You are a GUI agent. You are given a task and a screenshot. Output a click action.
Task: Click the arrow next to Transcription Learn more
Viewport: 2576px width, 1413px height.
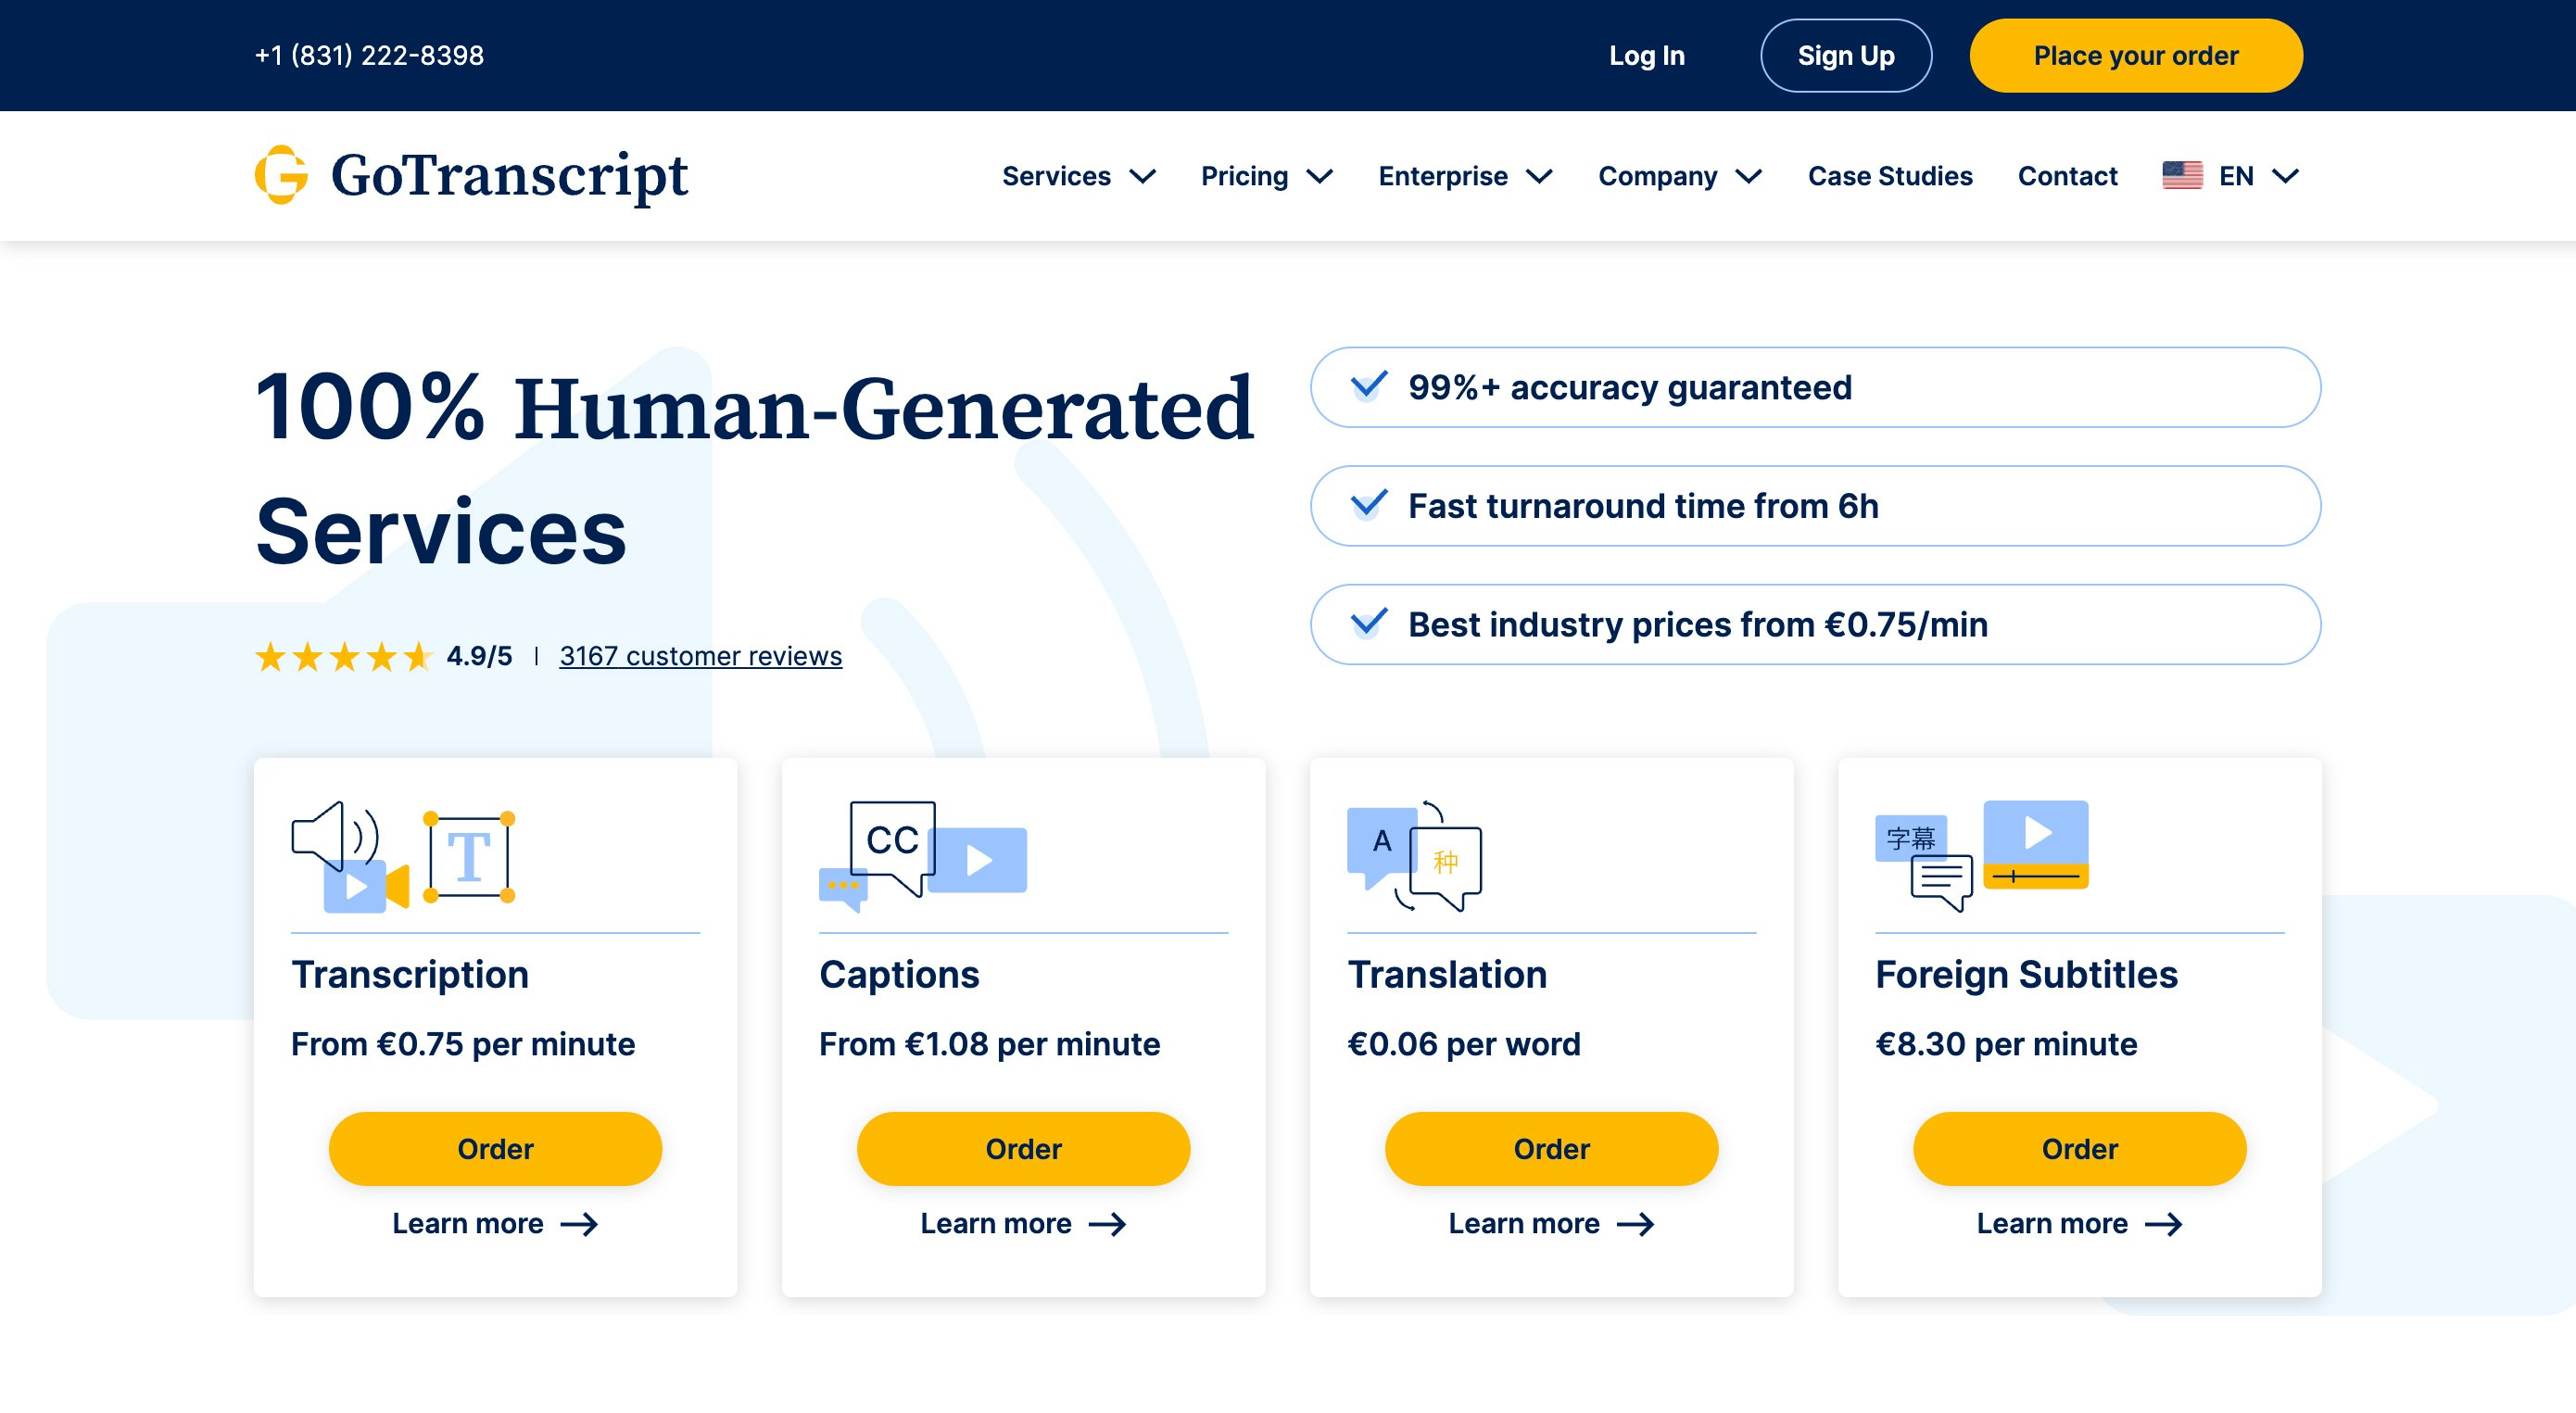(x=579, y=1224)
